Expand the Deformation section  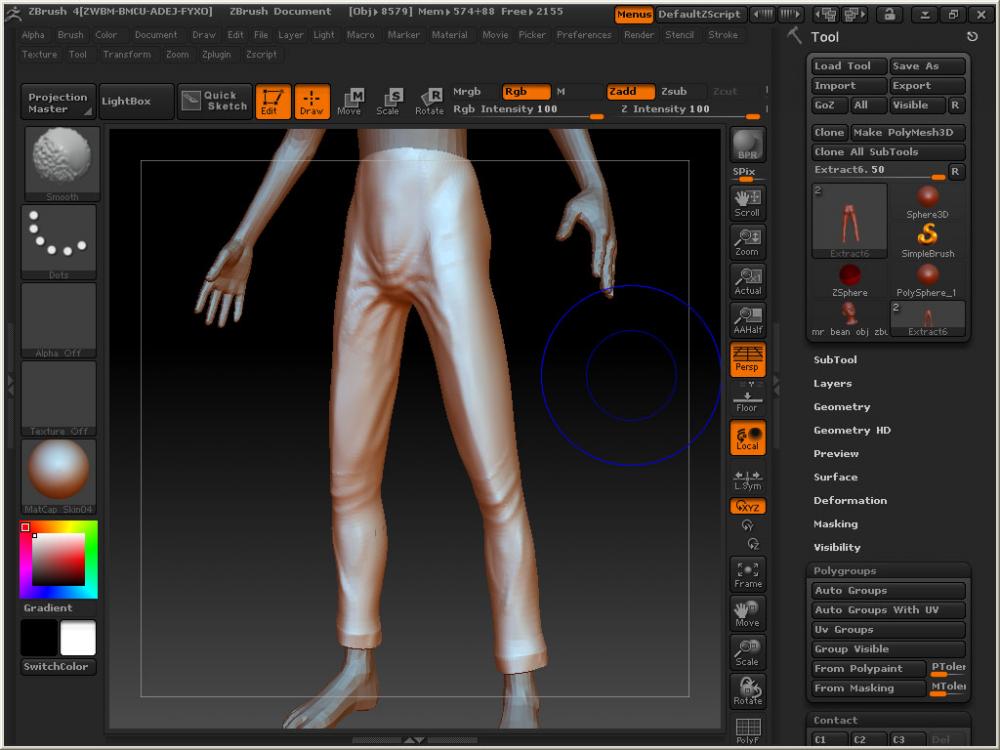[x=850, y=501]
